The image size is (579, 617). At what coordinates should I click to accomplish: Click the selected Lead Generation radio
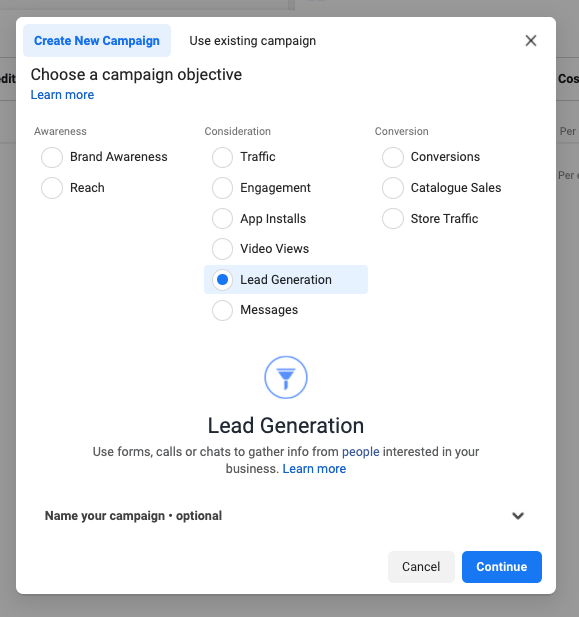click(222, 280)
